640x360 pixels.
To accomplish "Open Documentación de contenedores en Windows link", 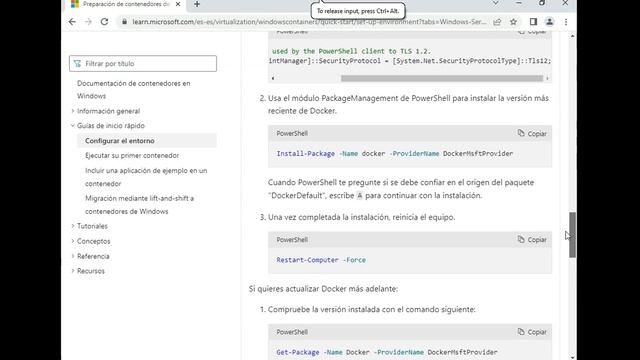I will coord(133,89).
